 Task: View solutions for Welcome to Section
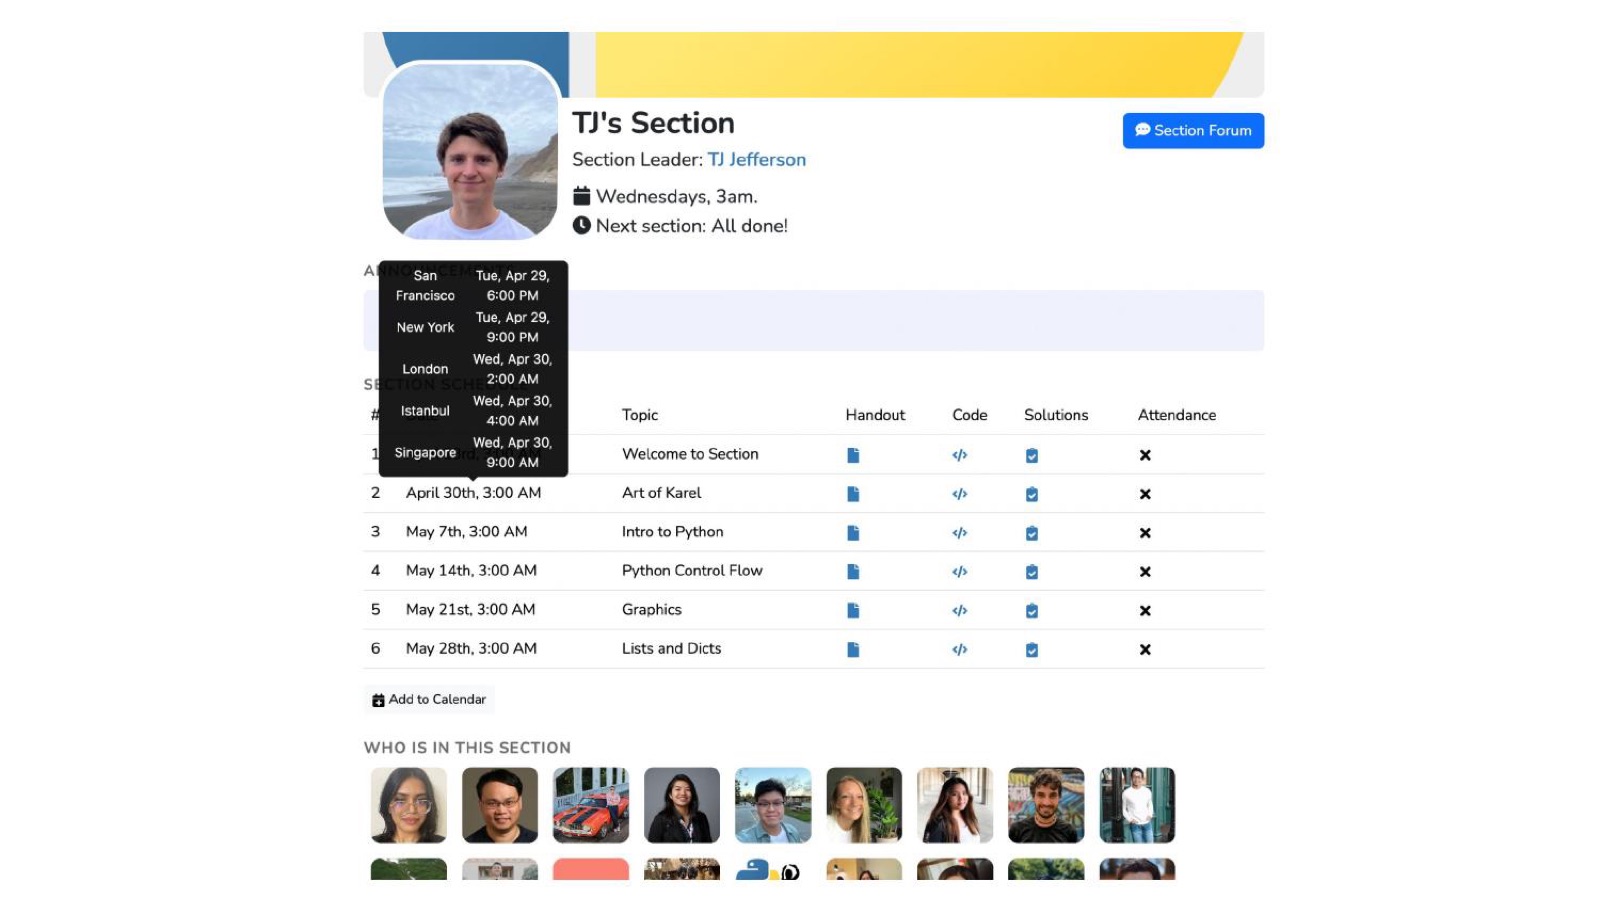point(1032,455)
